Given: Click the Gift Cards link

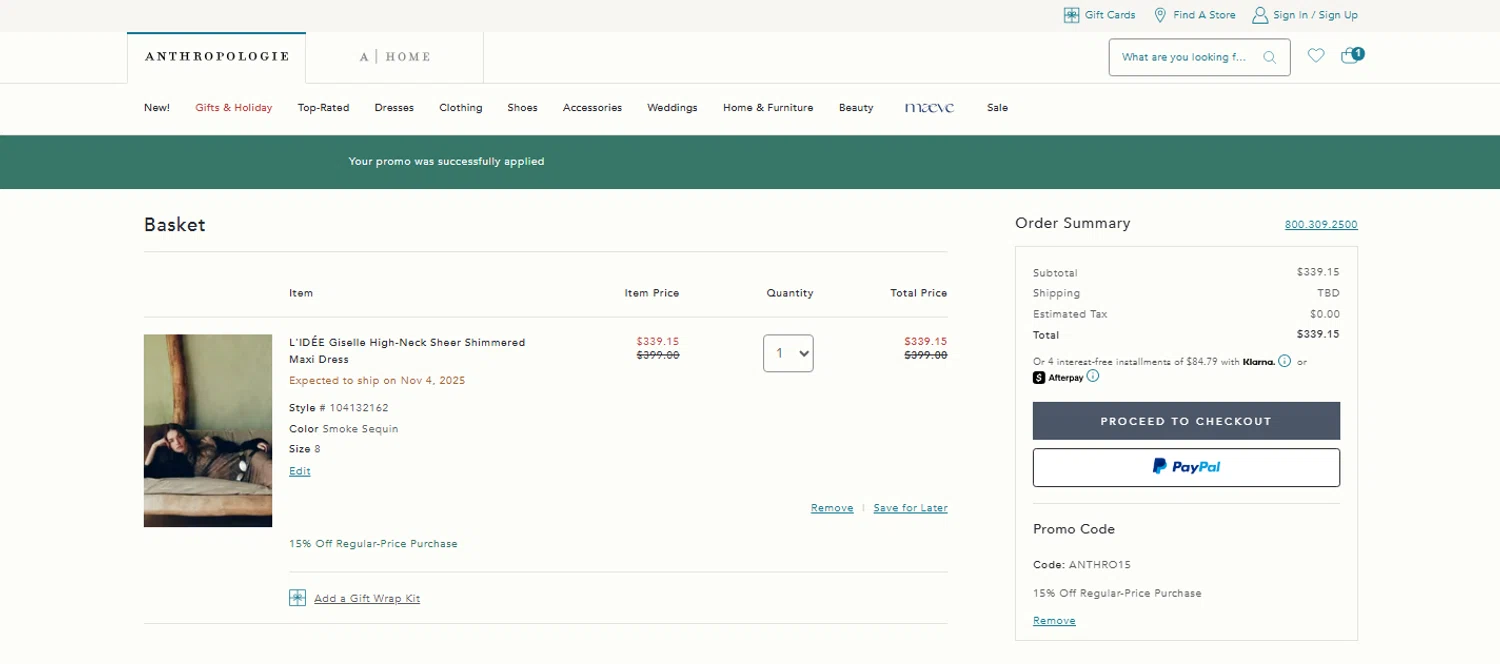Looking at the screenshot, I should pos(1110,15).
